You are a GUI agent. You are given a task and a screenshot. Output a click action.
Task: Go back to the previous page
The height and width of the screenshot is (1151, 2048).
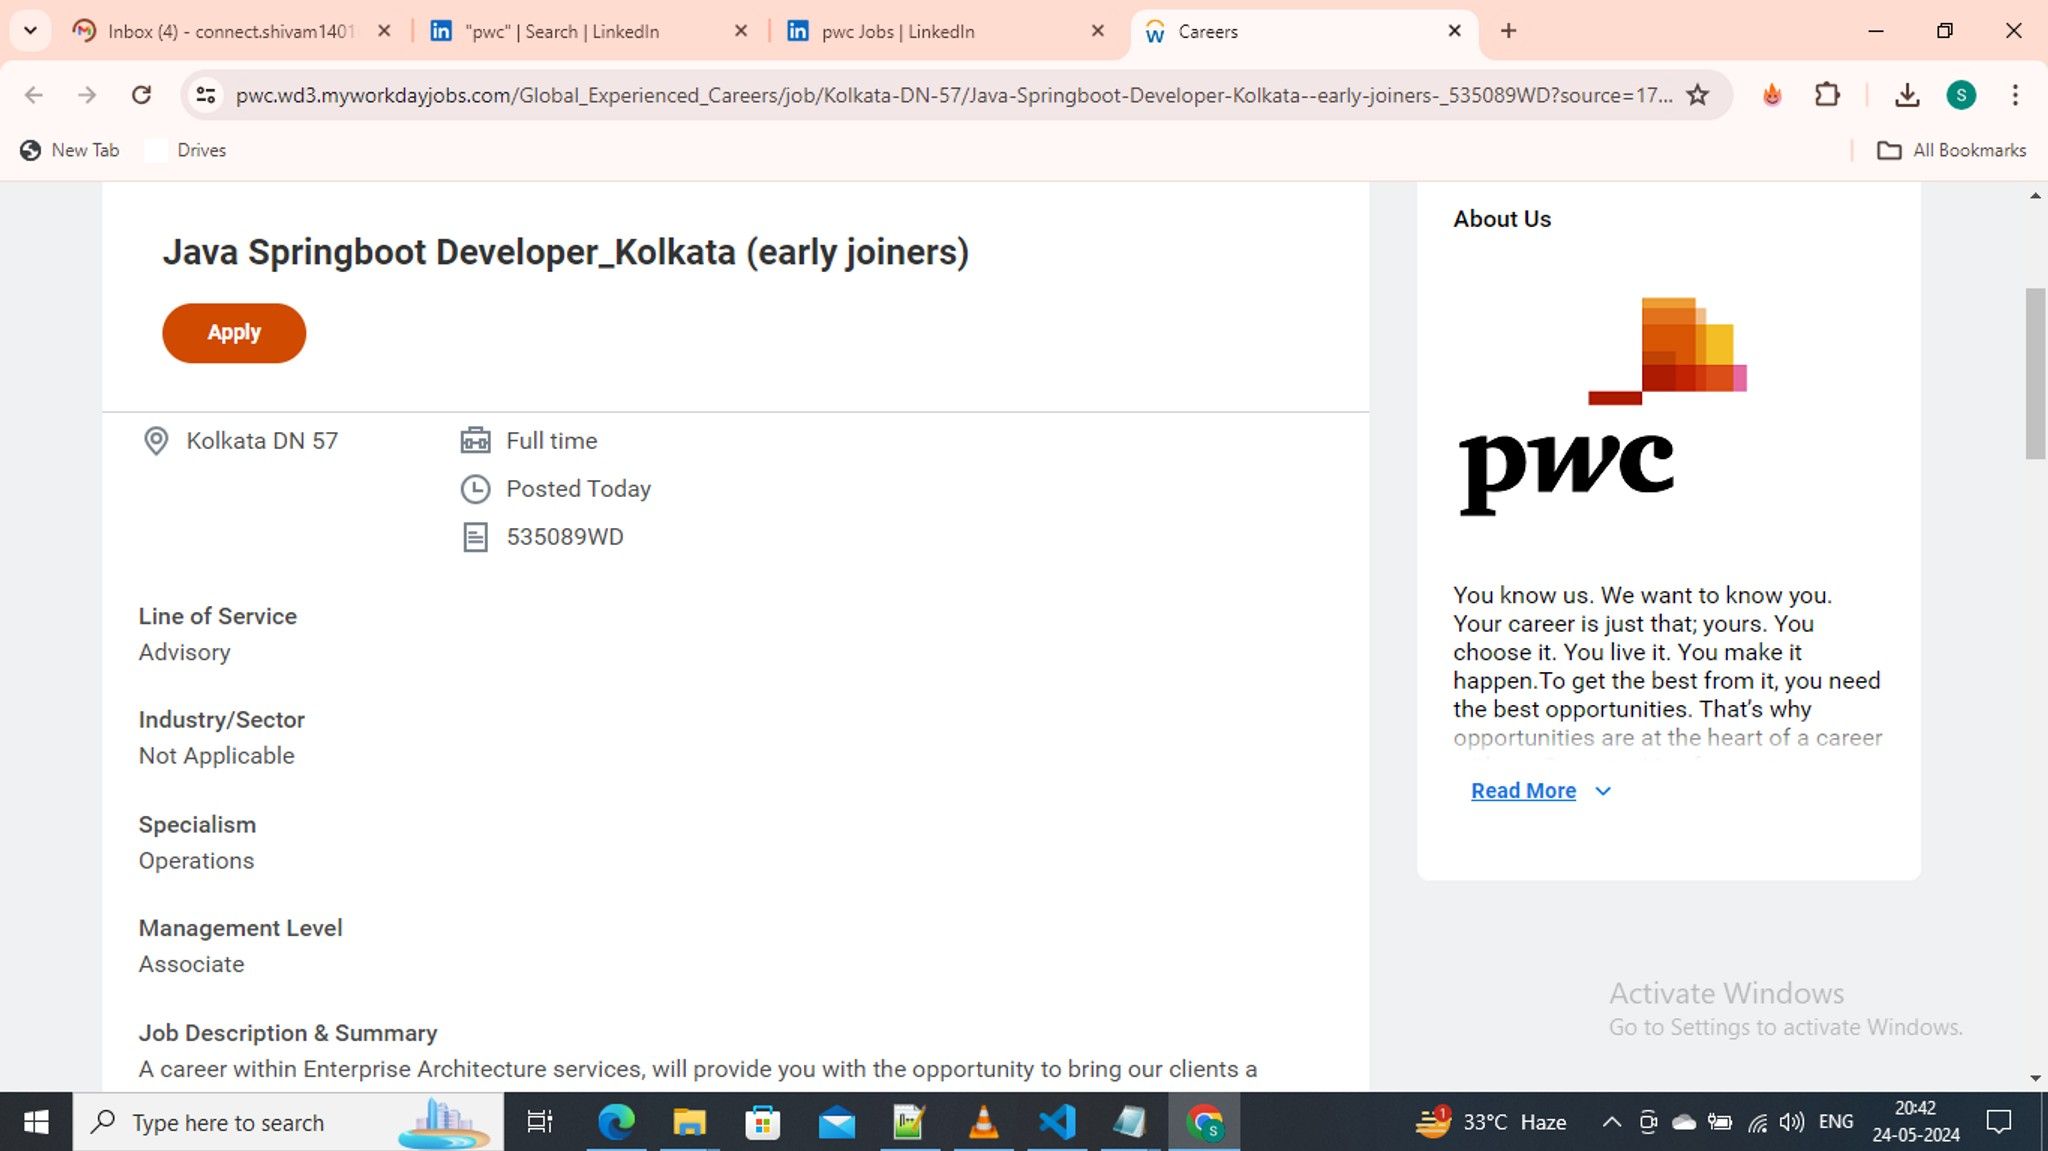(34, 95)
